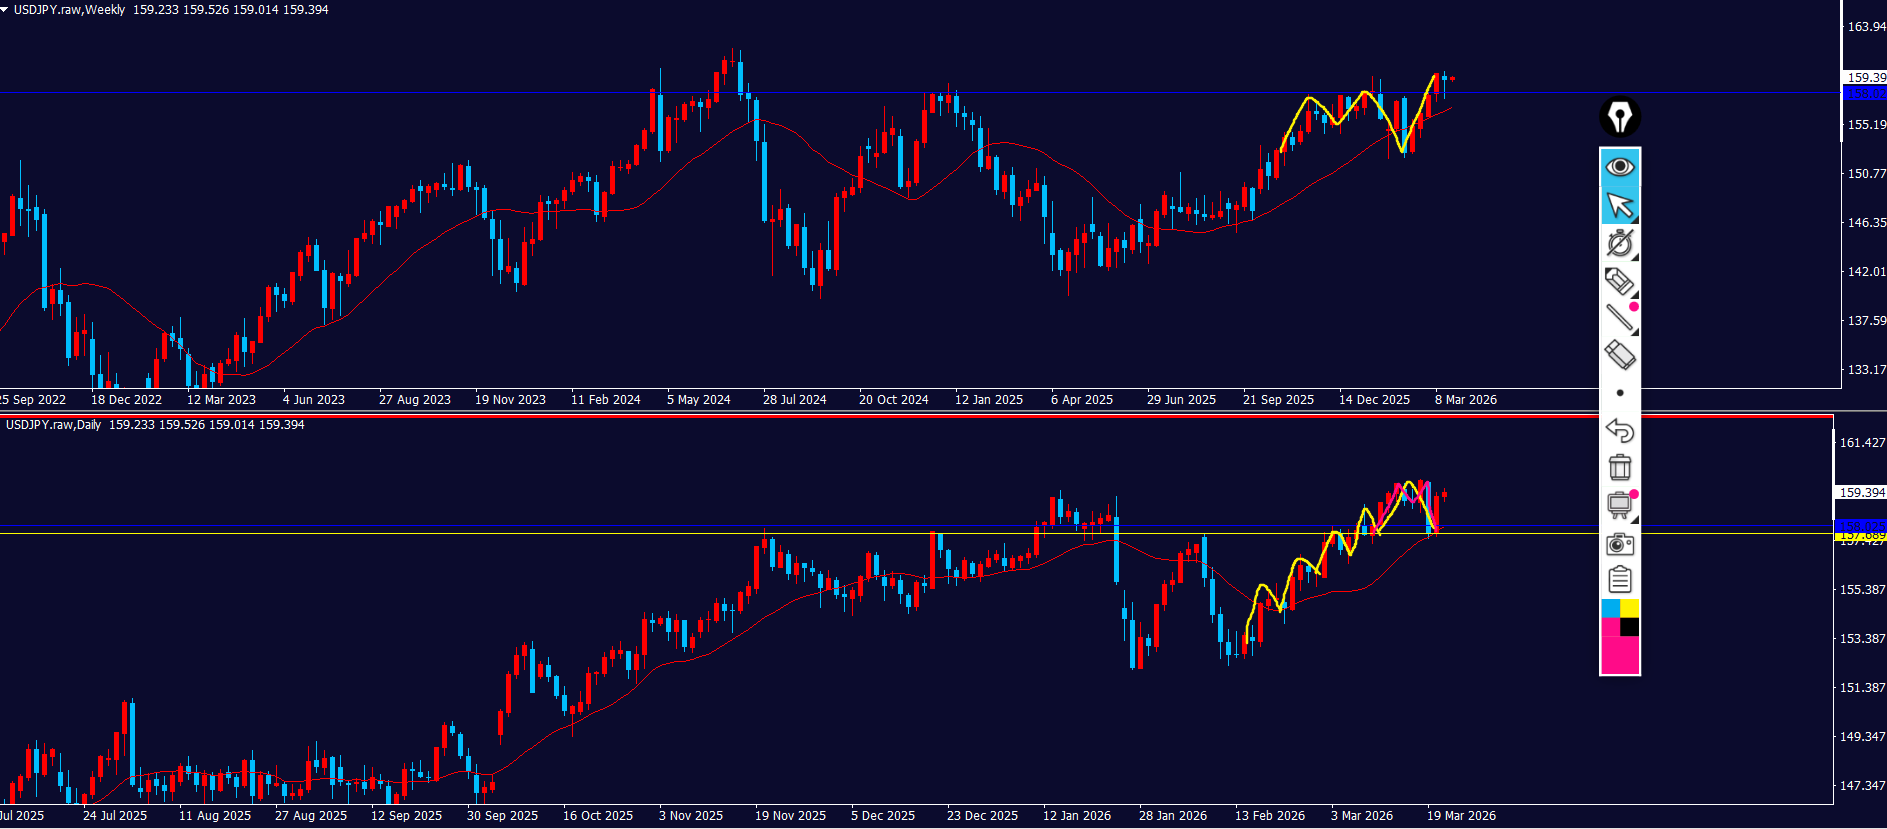The height and width of the screenshot is (829, 1887).
Task: Take a screenshot with the camera icon
Action: pyautogui.click(x=1619, y=543)
